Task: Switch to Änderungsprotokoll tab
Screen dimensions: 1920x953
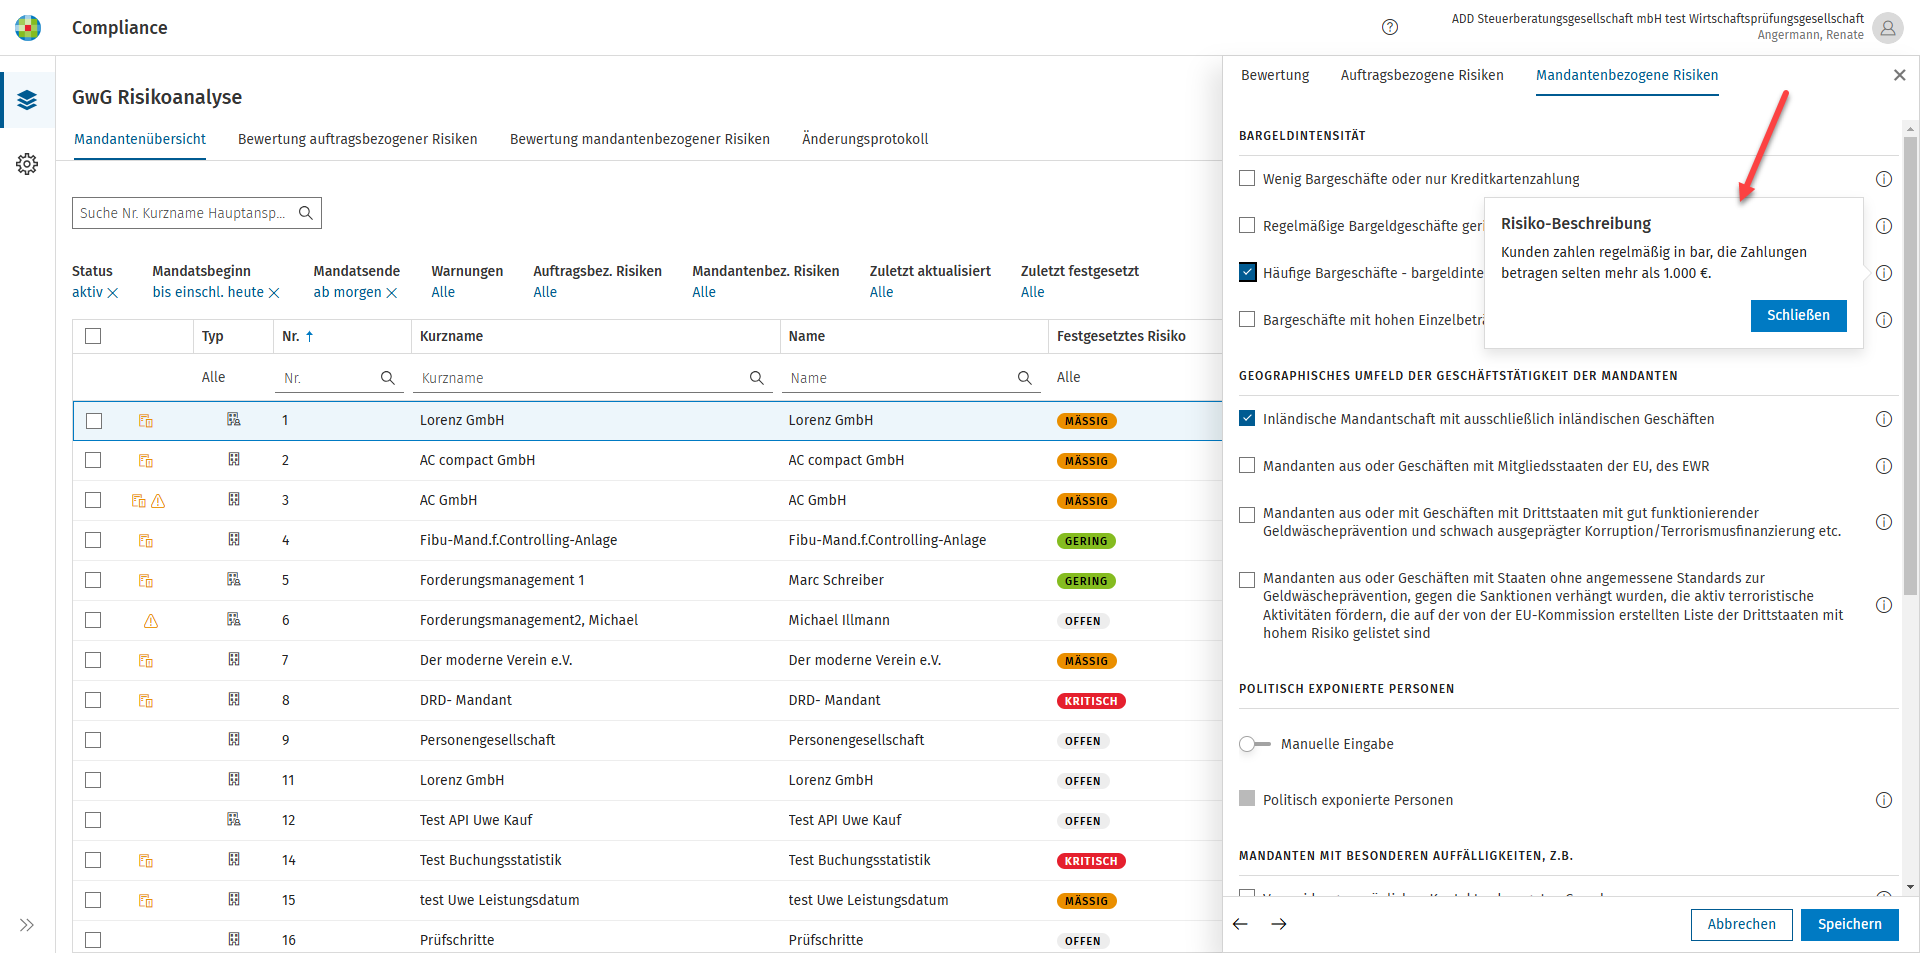Action: [x=865, y=139]
